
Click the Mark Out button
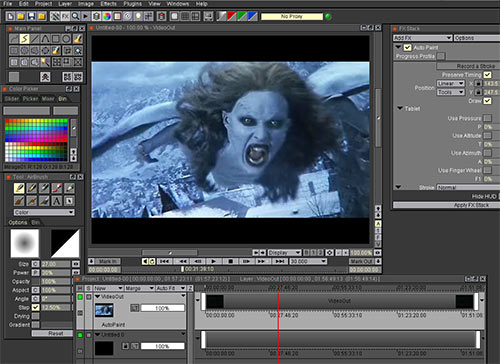click(362, 261)
